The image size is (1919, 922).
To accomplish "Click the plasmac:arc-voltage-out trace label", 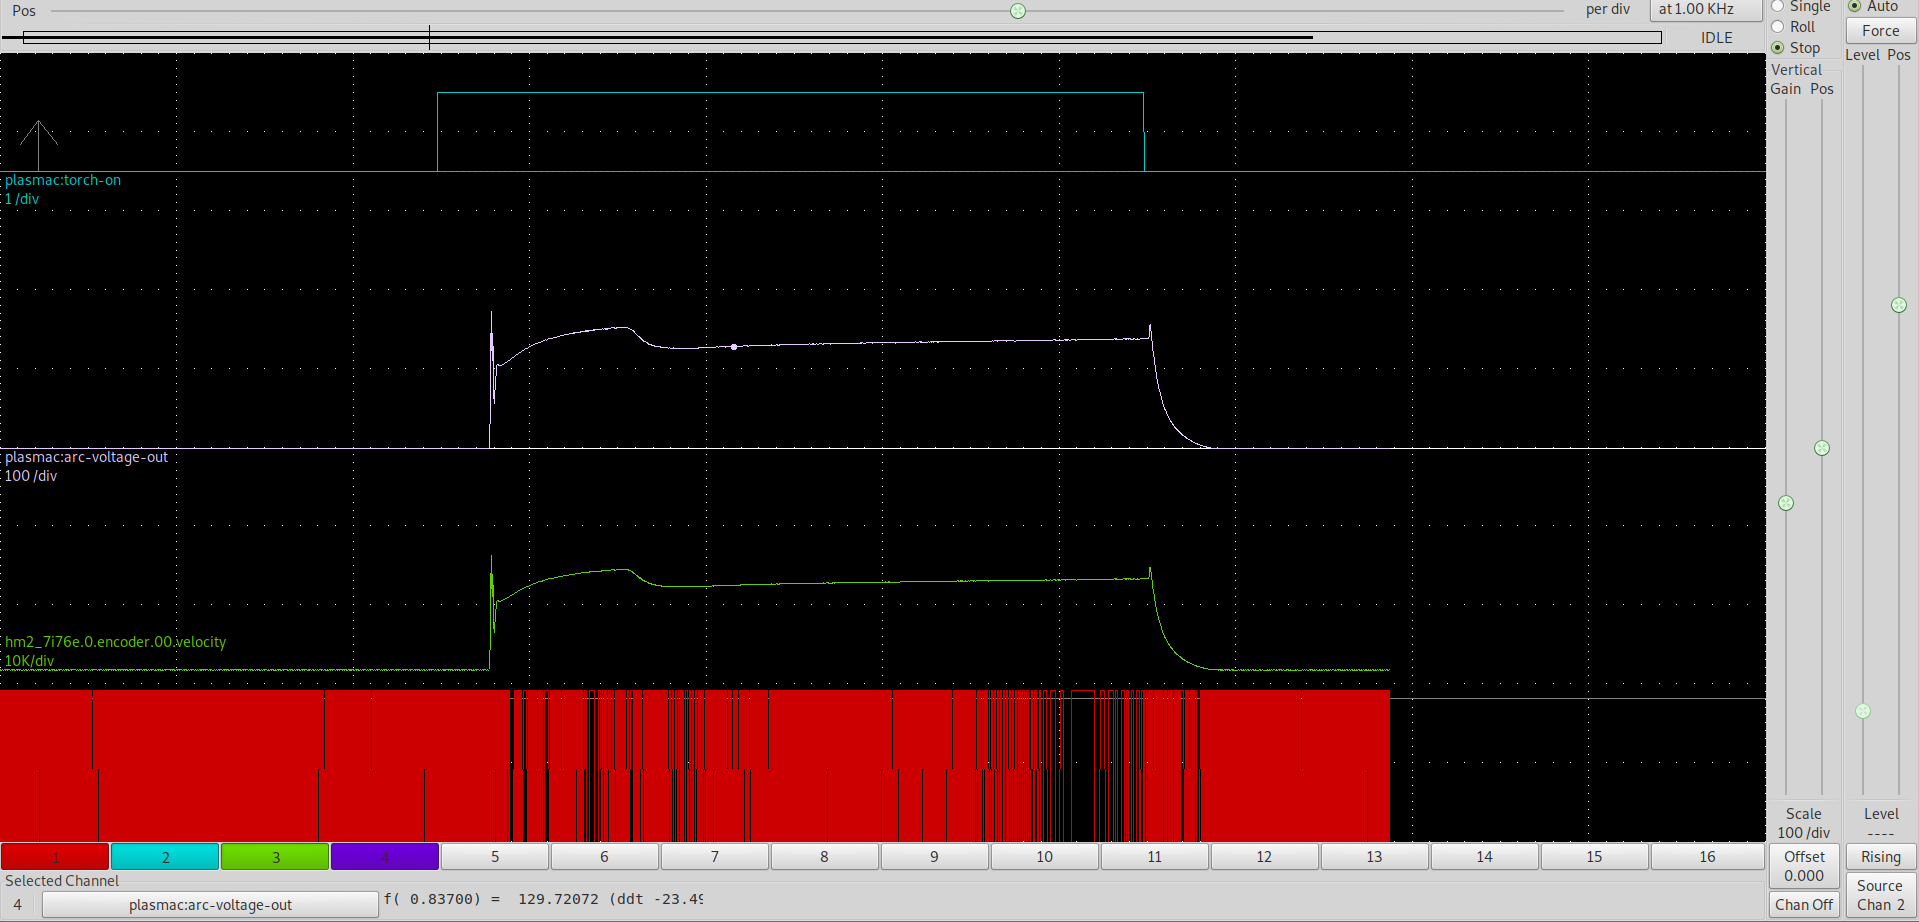I will (87, 457).
